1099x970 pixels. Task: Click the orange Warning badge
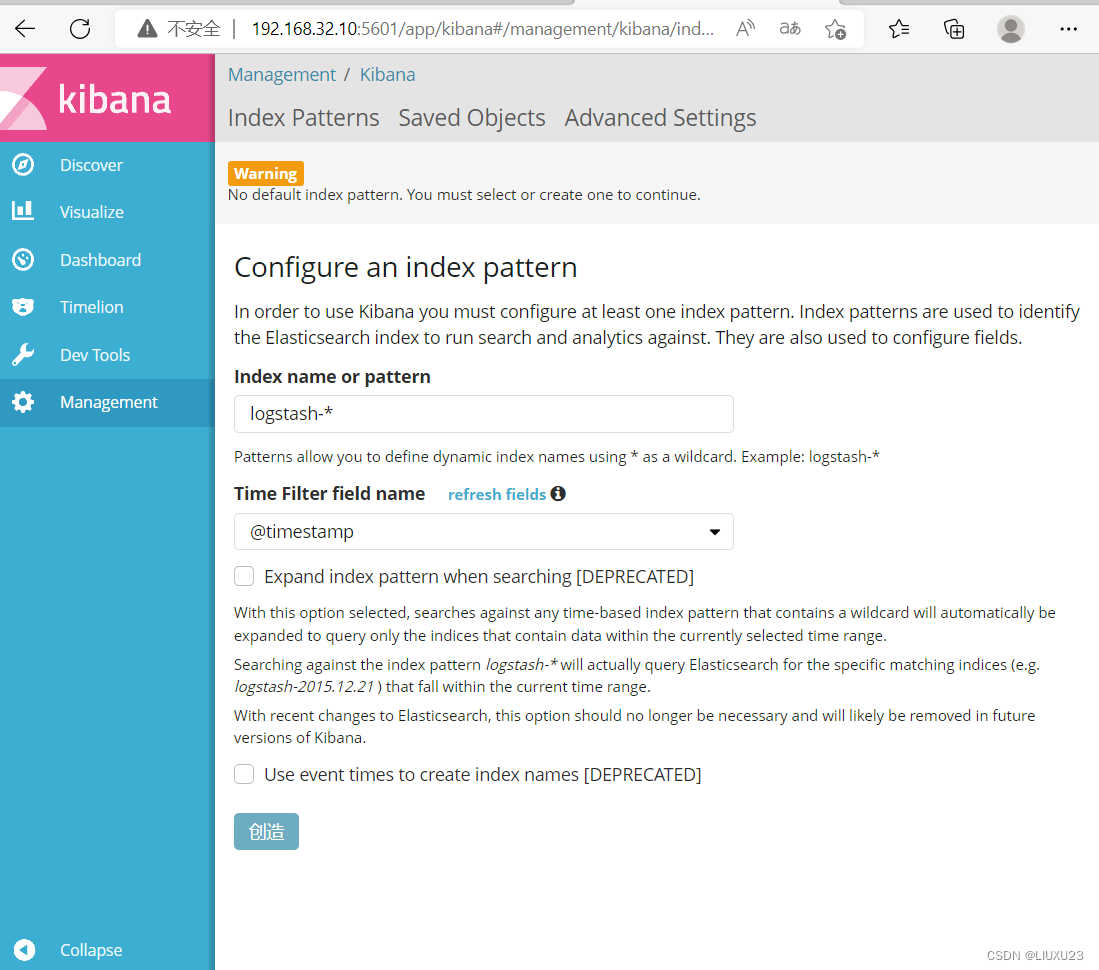click(266, 173)
